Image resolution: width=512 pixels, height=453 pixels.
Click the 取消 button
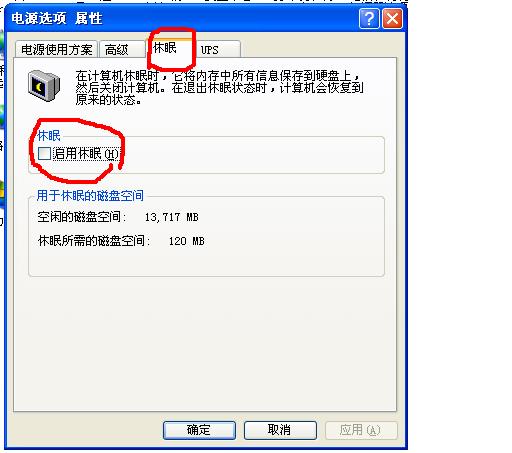[x=280, y=430]
